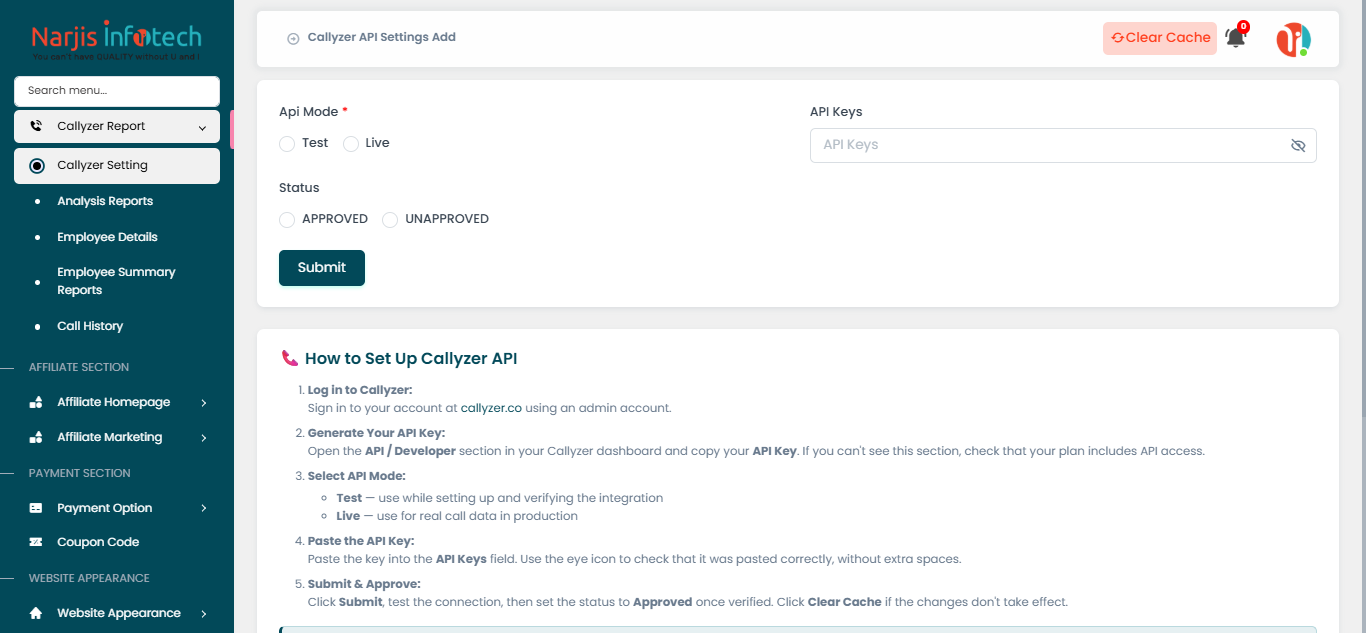Collapse the Callyzer Report menu
This screenshot has height=633, width=1366.
pos(202,127)
